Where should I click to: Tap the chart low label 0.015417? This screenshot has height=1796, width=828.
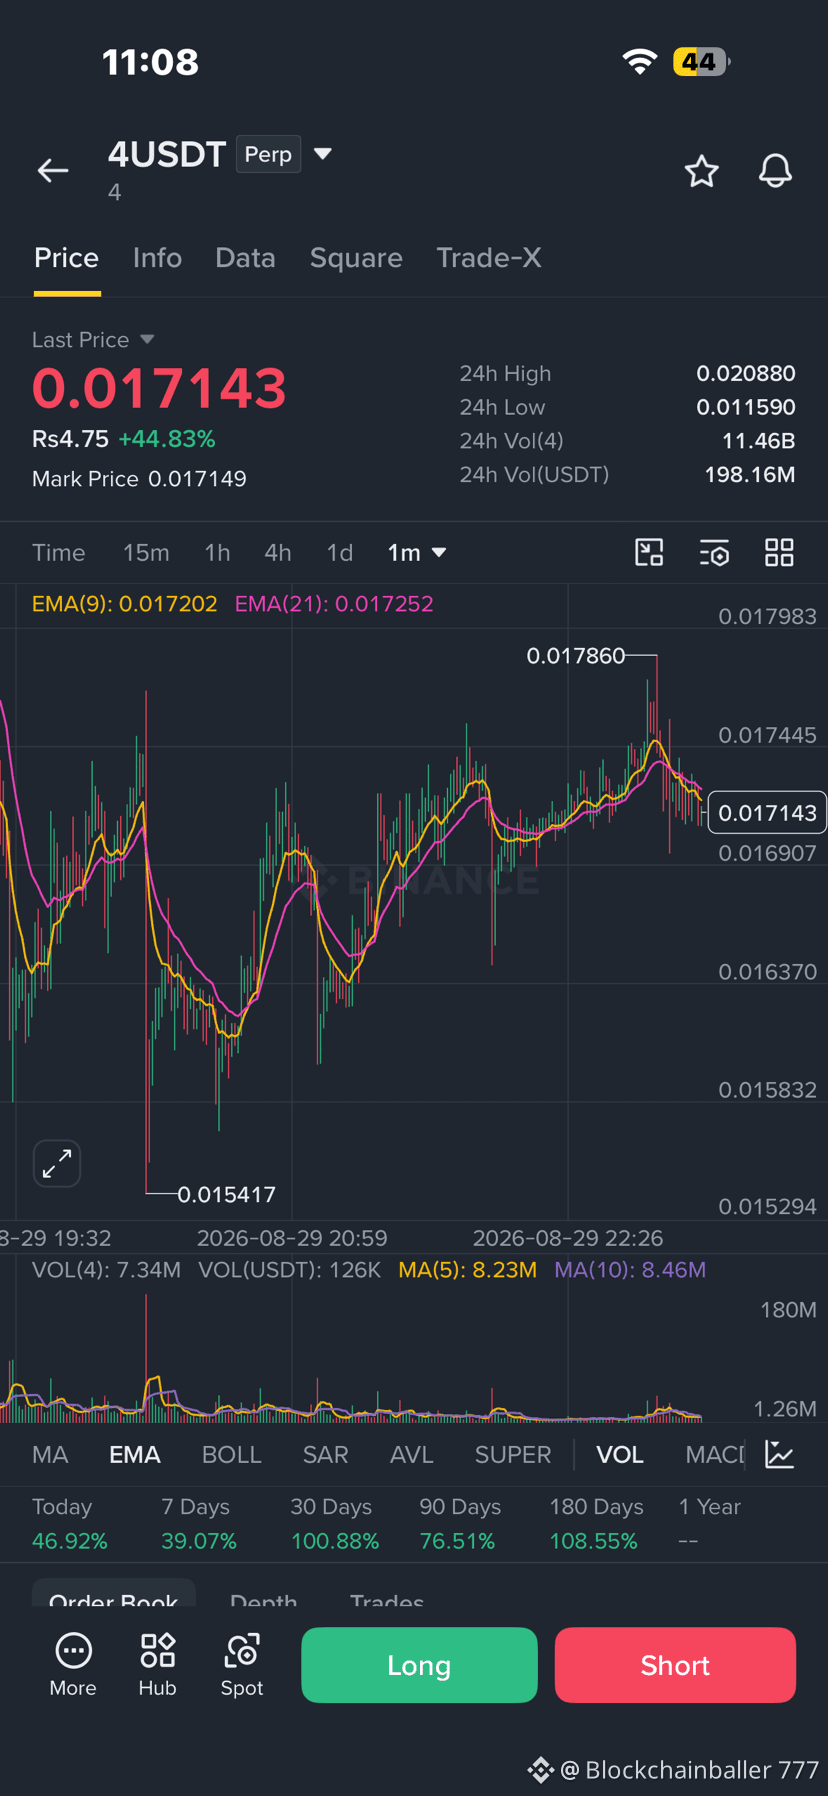pyautogui.click(x=226, y=1194)
